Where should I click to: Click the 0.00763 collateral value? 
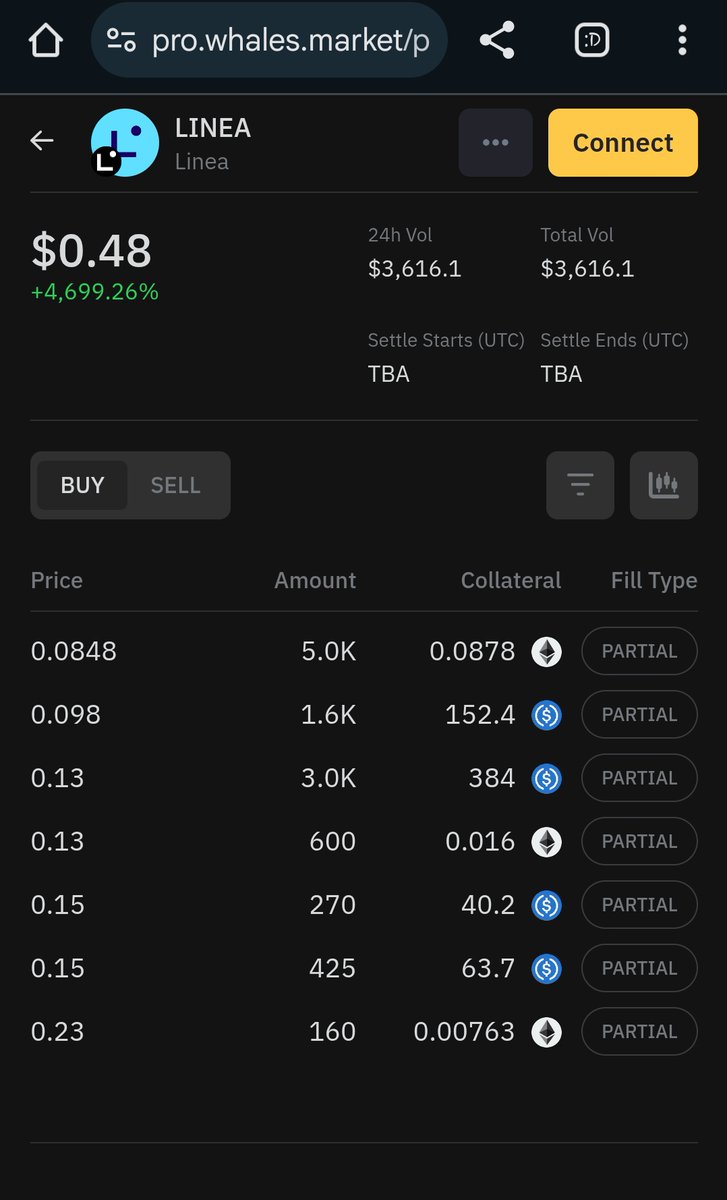click(465, 1032)
